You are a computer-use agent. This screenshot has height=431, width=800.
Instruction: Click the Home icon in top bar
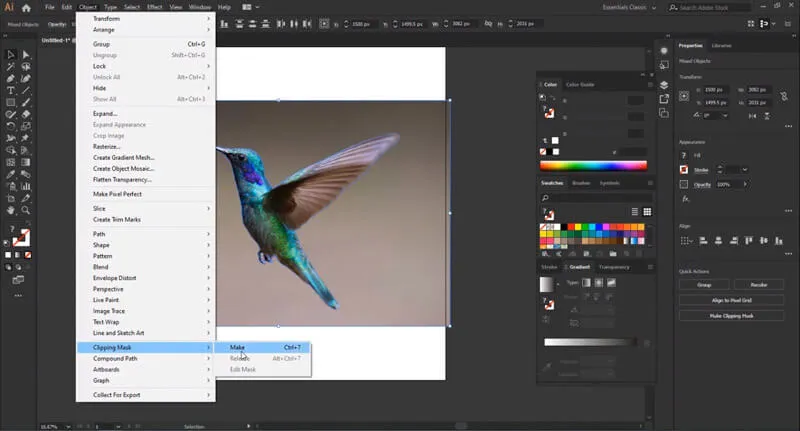click(27, 7)
